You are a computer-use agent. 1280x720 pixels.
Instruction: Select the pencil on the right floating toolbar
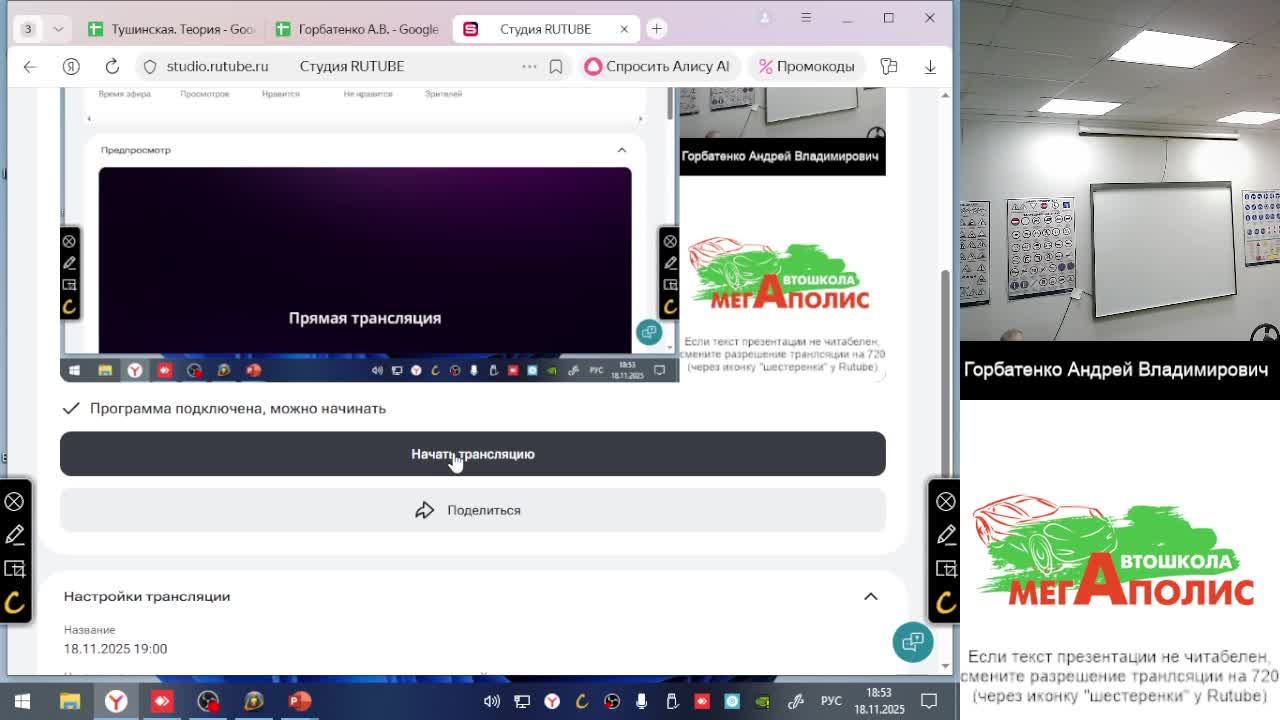(946, 535)
